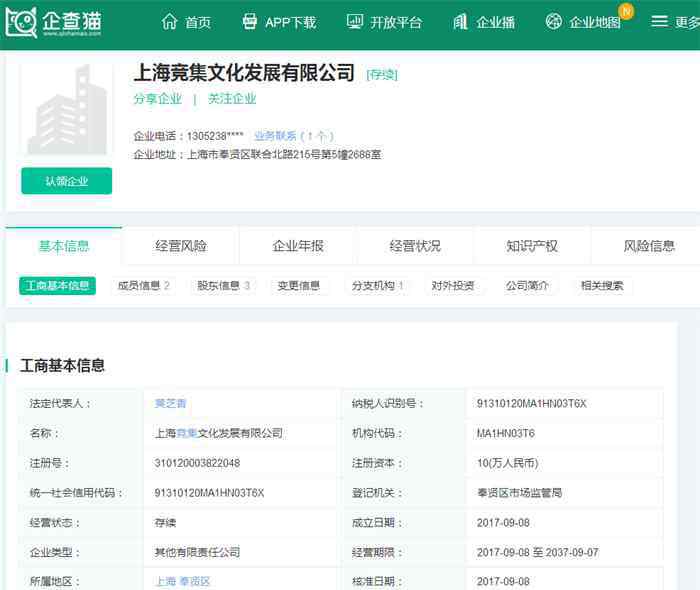Screen dimensions: 700x590
Task: Click the 奉贤区 region link
Action: pyautogui.click(x=195, y=582)
